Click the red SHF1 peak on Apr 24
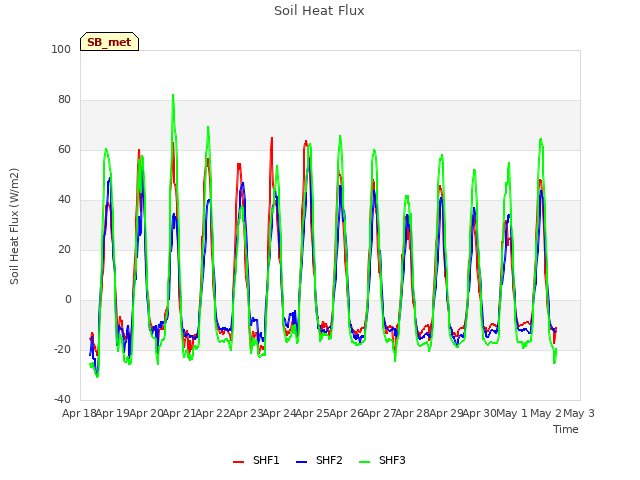Viewport: 640px width, 480px height. (272, 138)
